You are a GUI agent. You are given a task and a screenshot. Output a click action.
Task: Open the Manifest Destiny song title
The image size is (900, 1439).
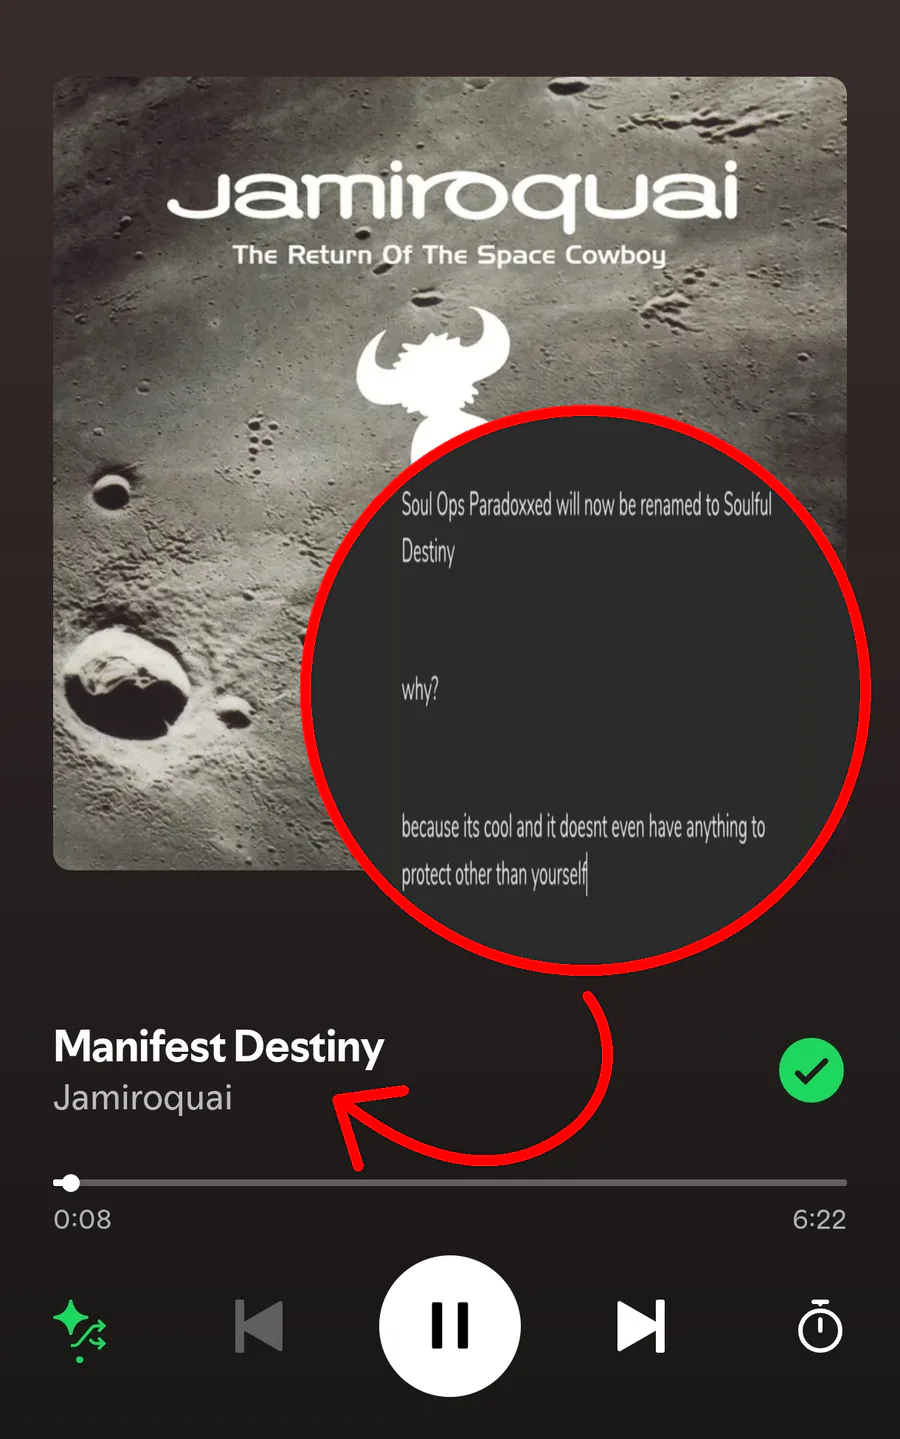[x=219, y=1047]
